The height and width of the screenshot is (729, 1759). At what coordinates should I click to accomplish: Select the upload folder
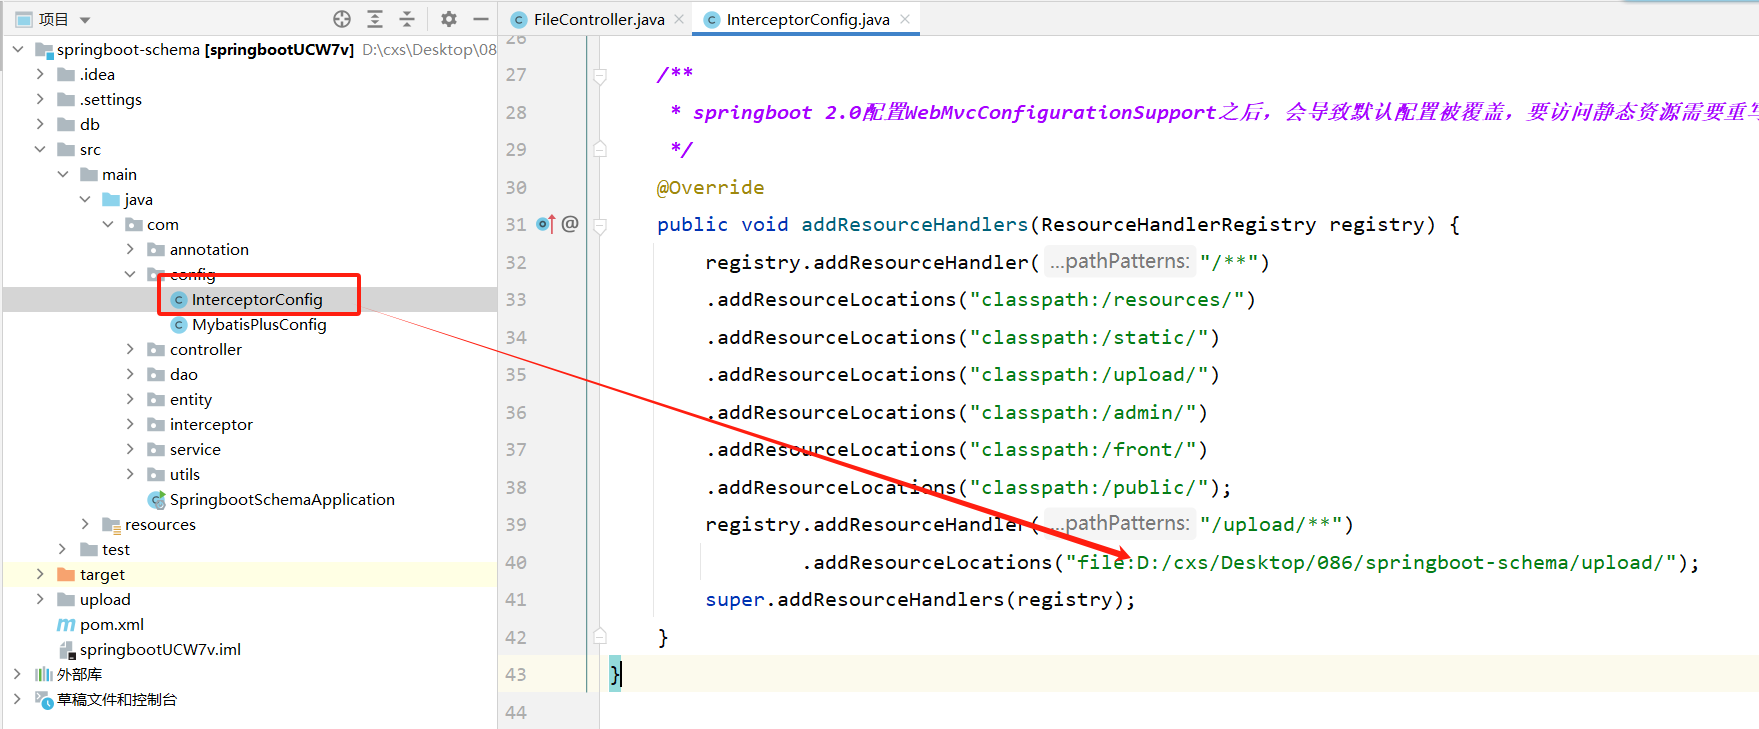pos(105,599)
